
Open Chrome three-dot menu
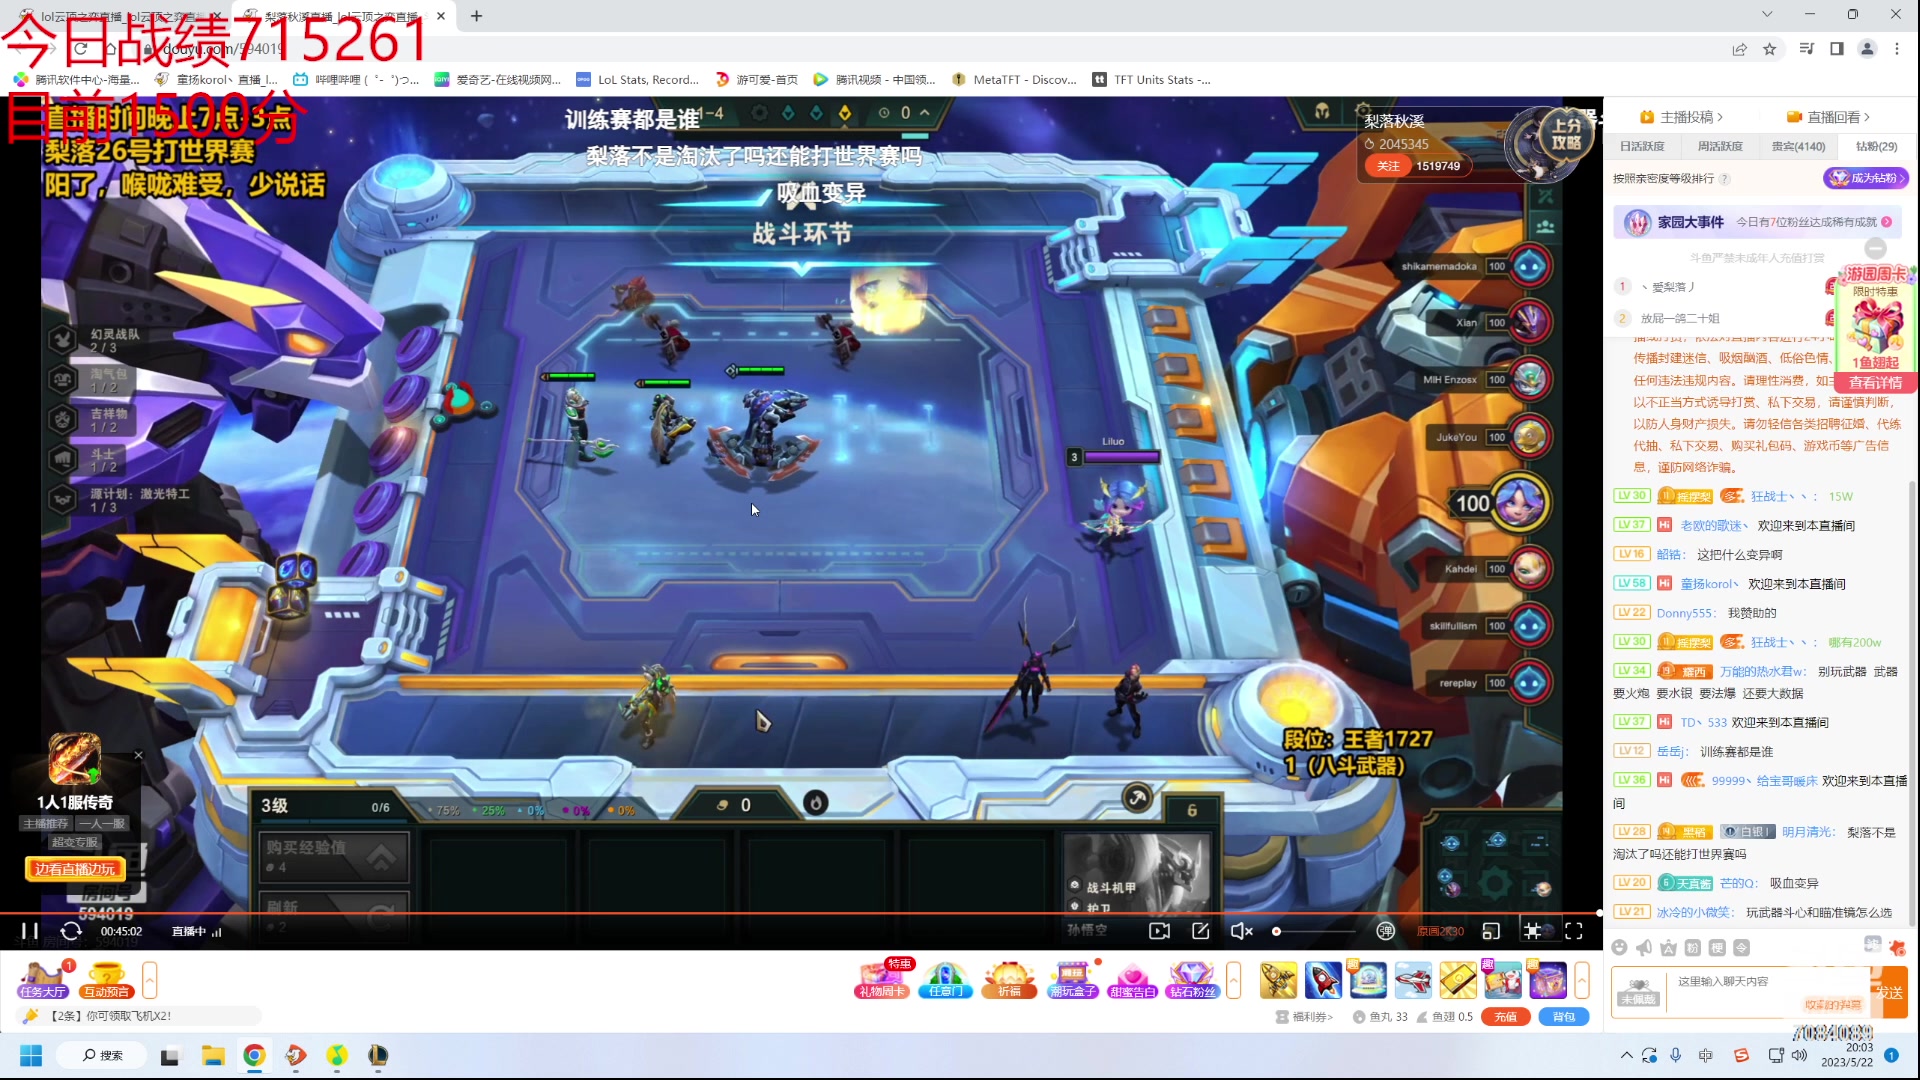1897,49
